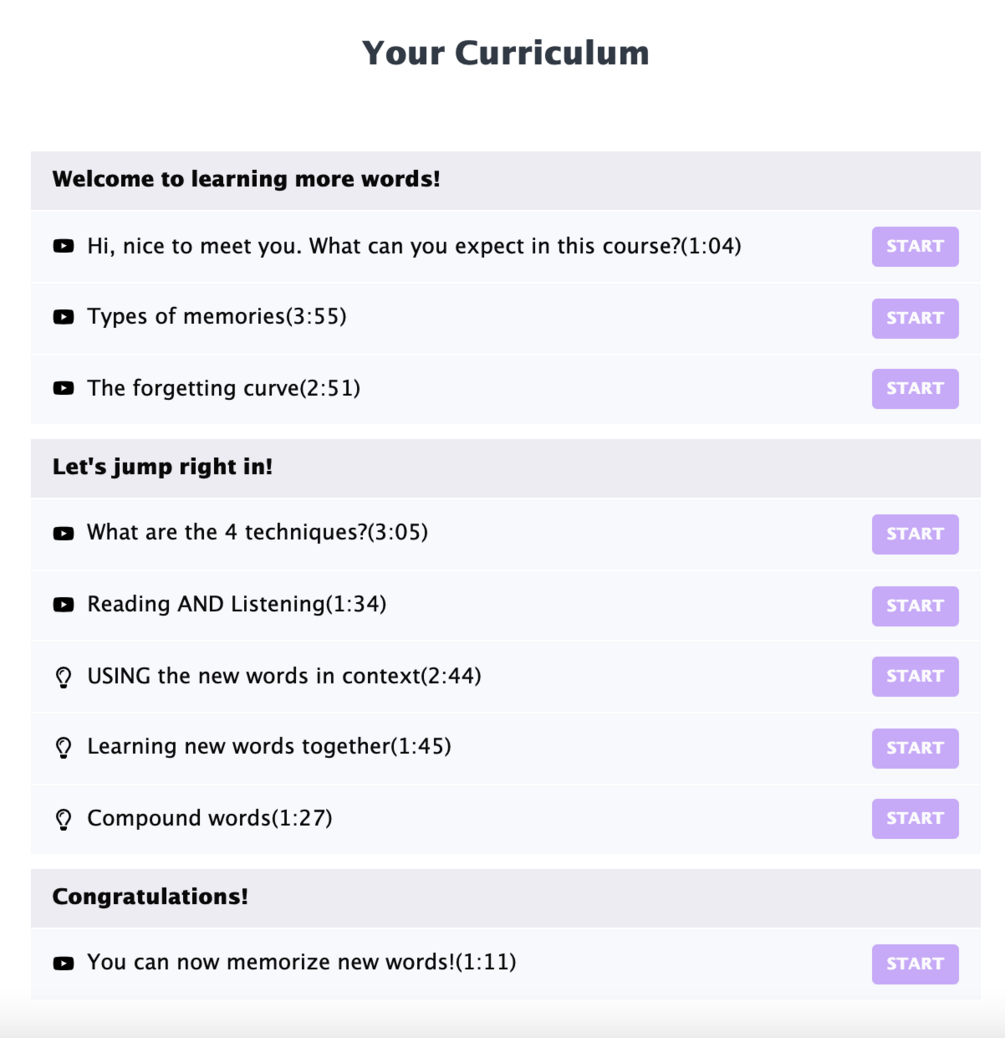Screen dimensions: 1005x1038
Task: Click lightbulb icon beside 'Learning new words together'
Action: [x=63, y=748]
